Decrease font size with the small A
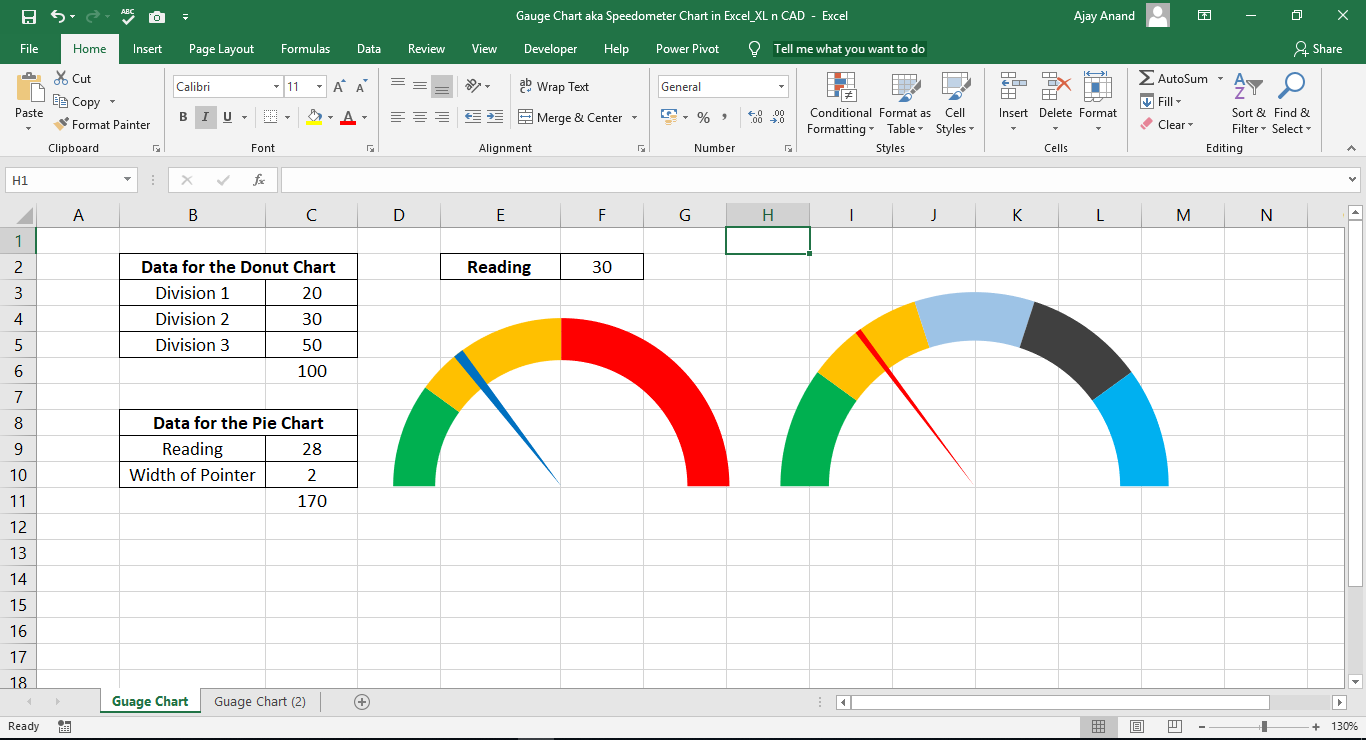This screenshot has width=1366, height=740. (x=360, y=87)
